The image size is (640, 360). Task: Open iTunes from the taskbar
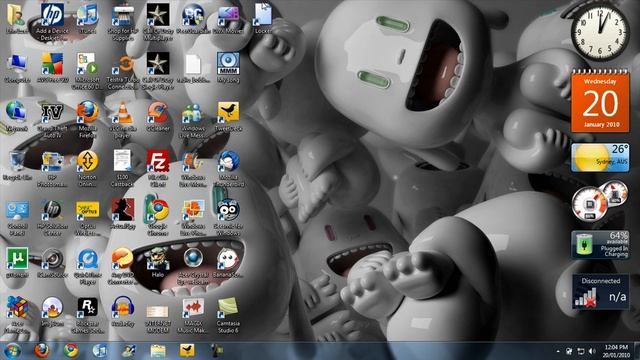(x=100, y=351)
